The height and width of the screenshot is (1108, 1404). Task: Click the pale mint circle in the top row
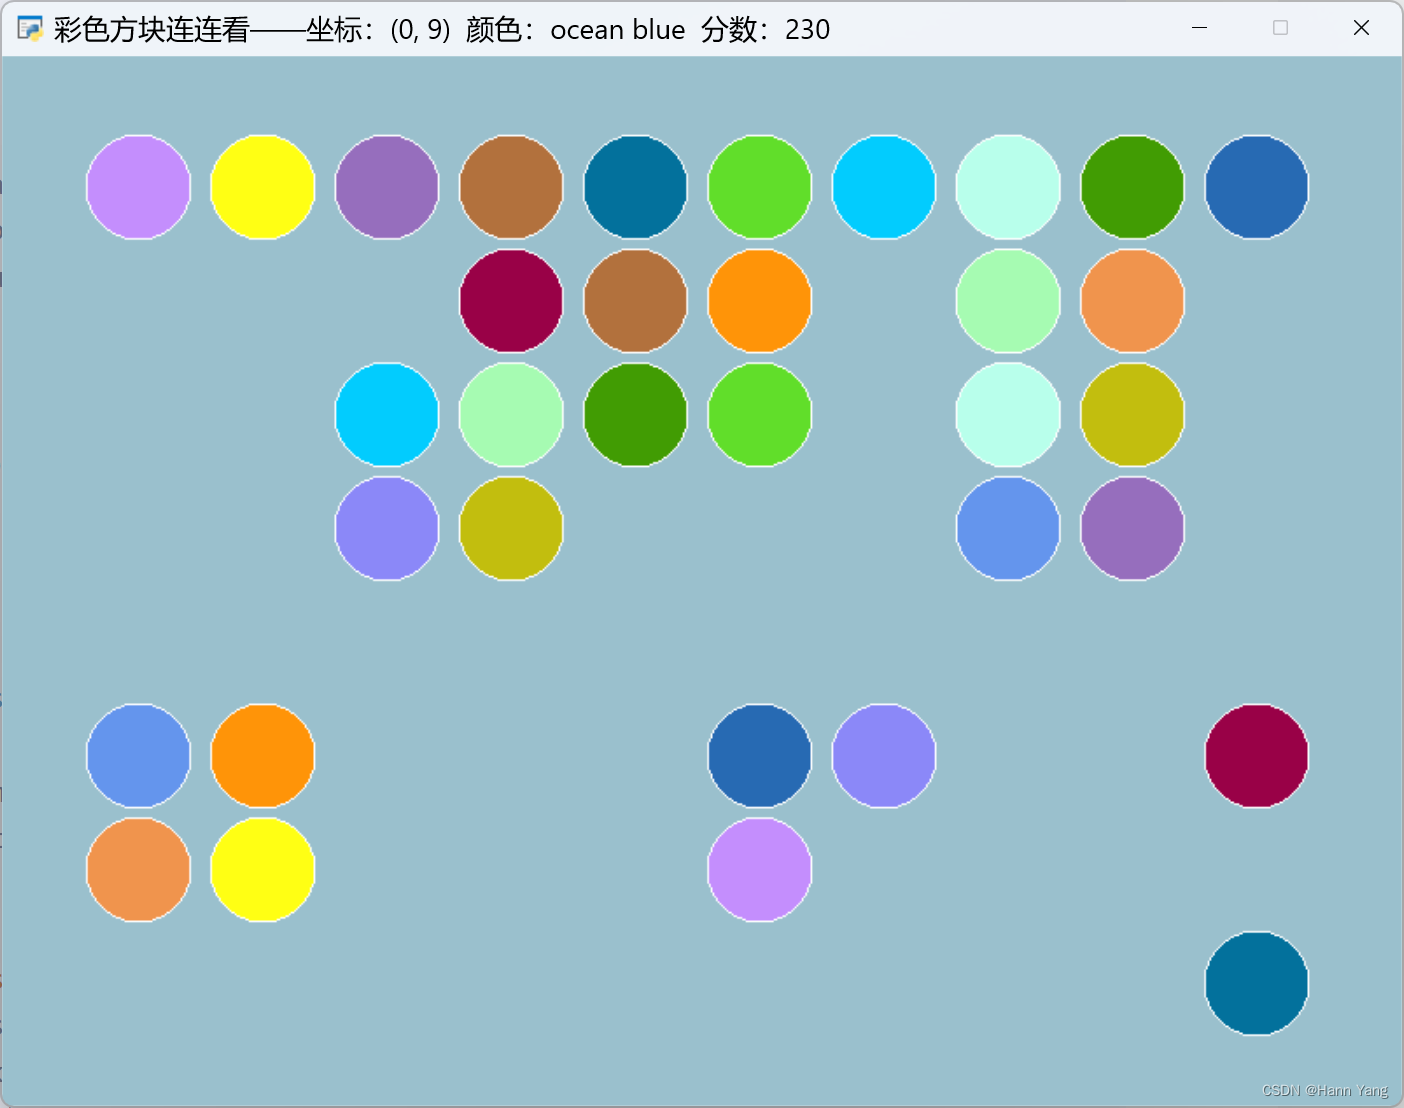click(1008, 187)
